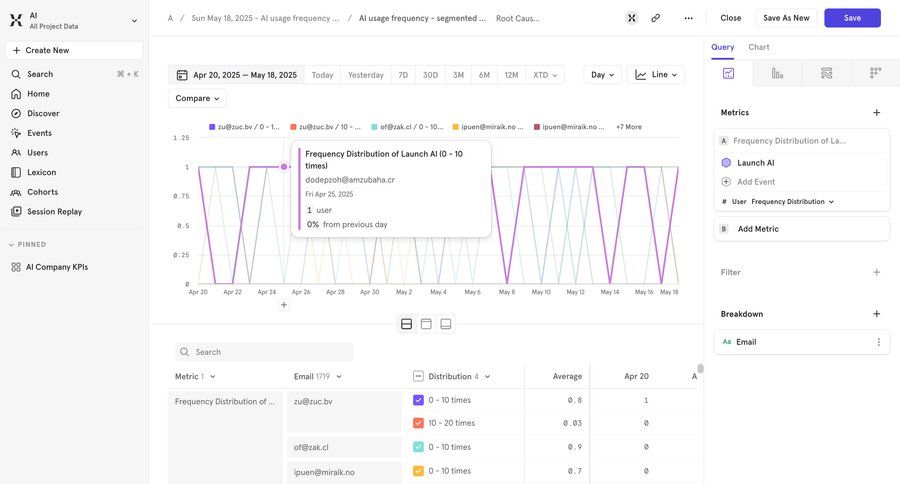
Task: Show table-only layout
Action: [x=445, y=324]
